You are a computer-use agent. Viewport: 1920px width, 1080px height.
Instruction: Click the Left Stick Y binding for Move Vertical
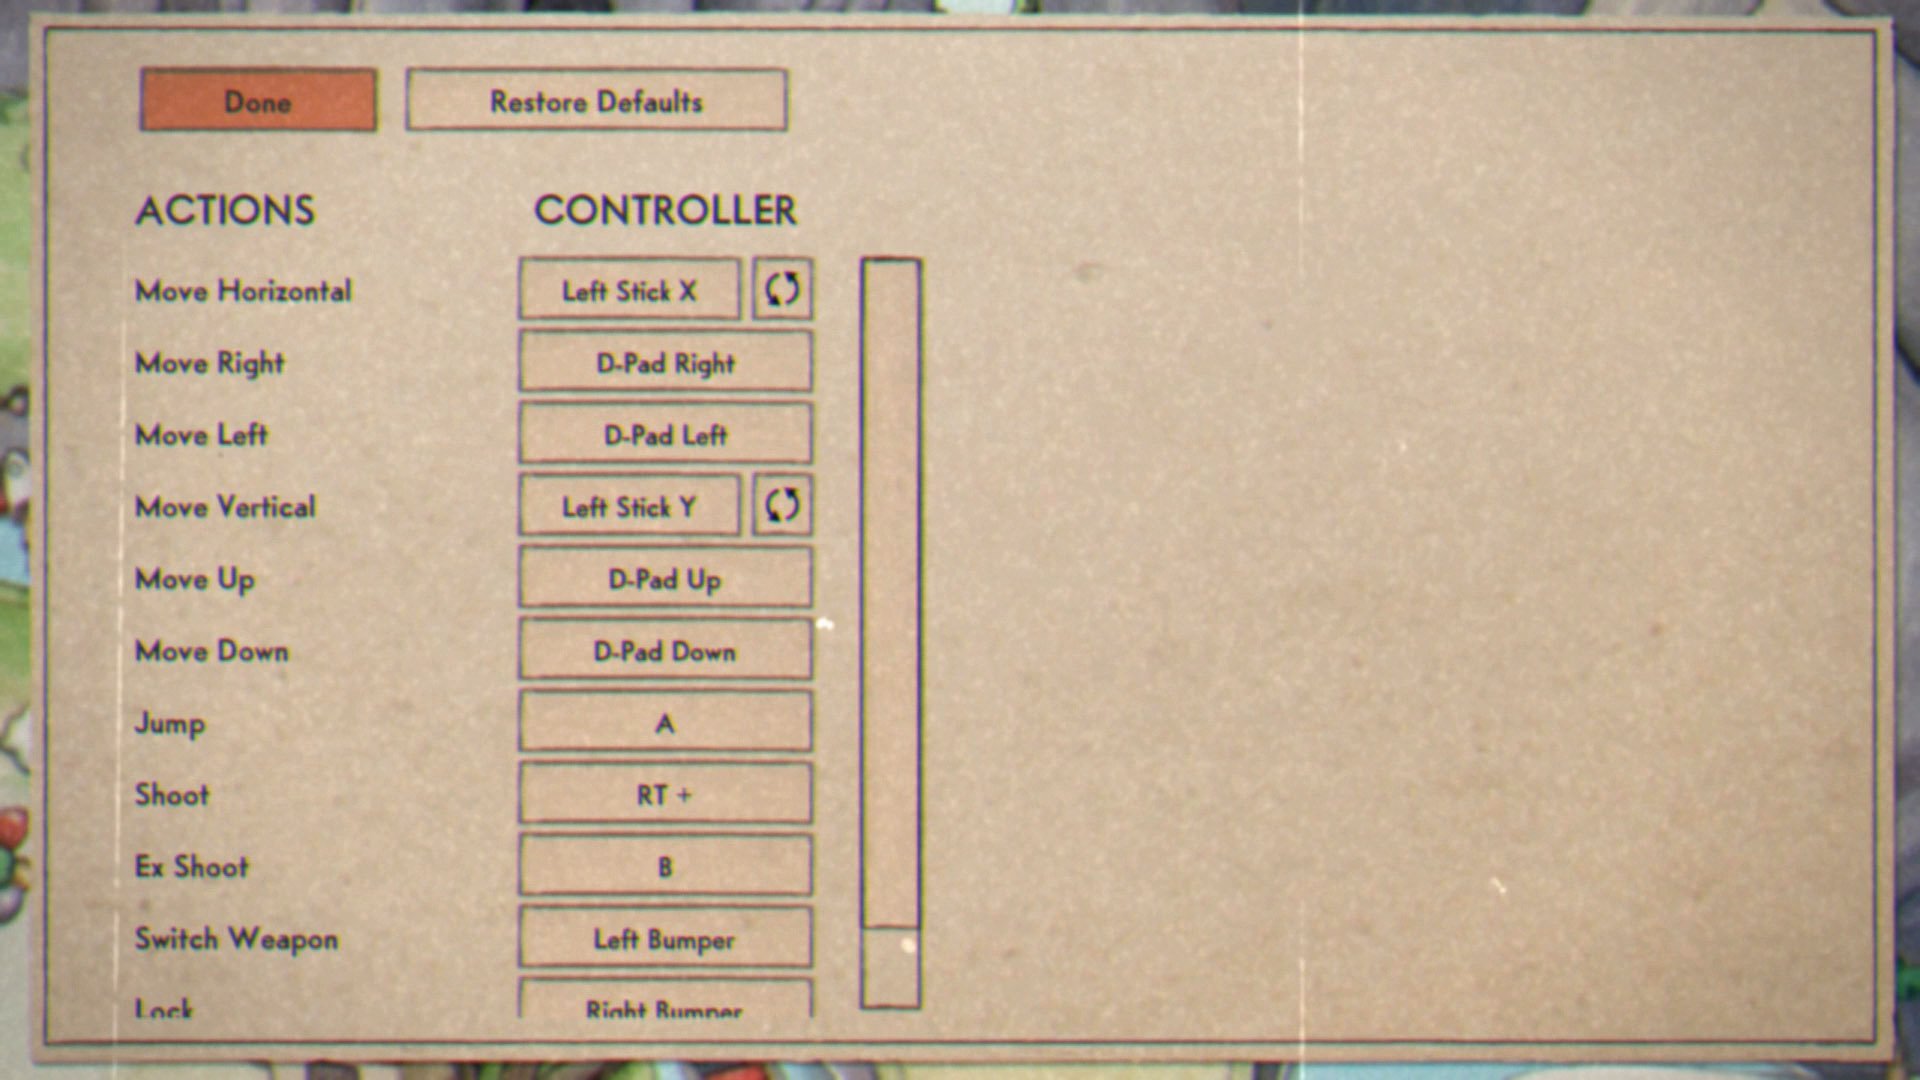tap(632, 505)
